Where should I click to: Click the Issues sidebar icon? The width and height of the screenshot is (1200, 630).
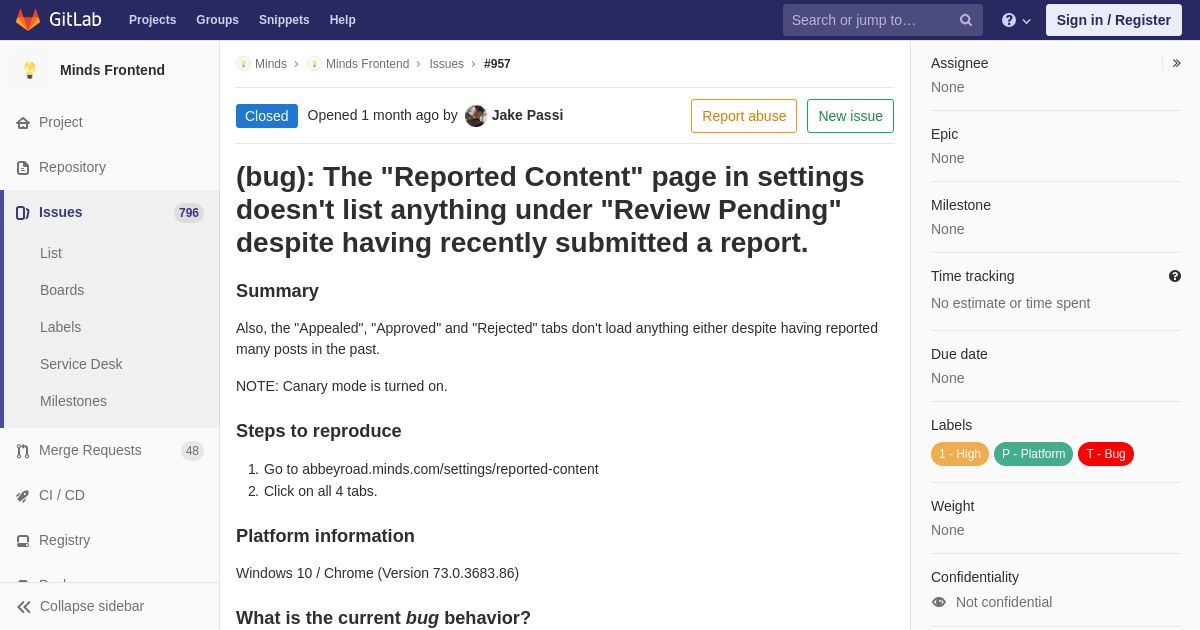pos(23,213)
